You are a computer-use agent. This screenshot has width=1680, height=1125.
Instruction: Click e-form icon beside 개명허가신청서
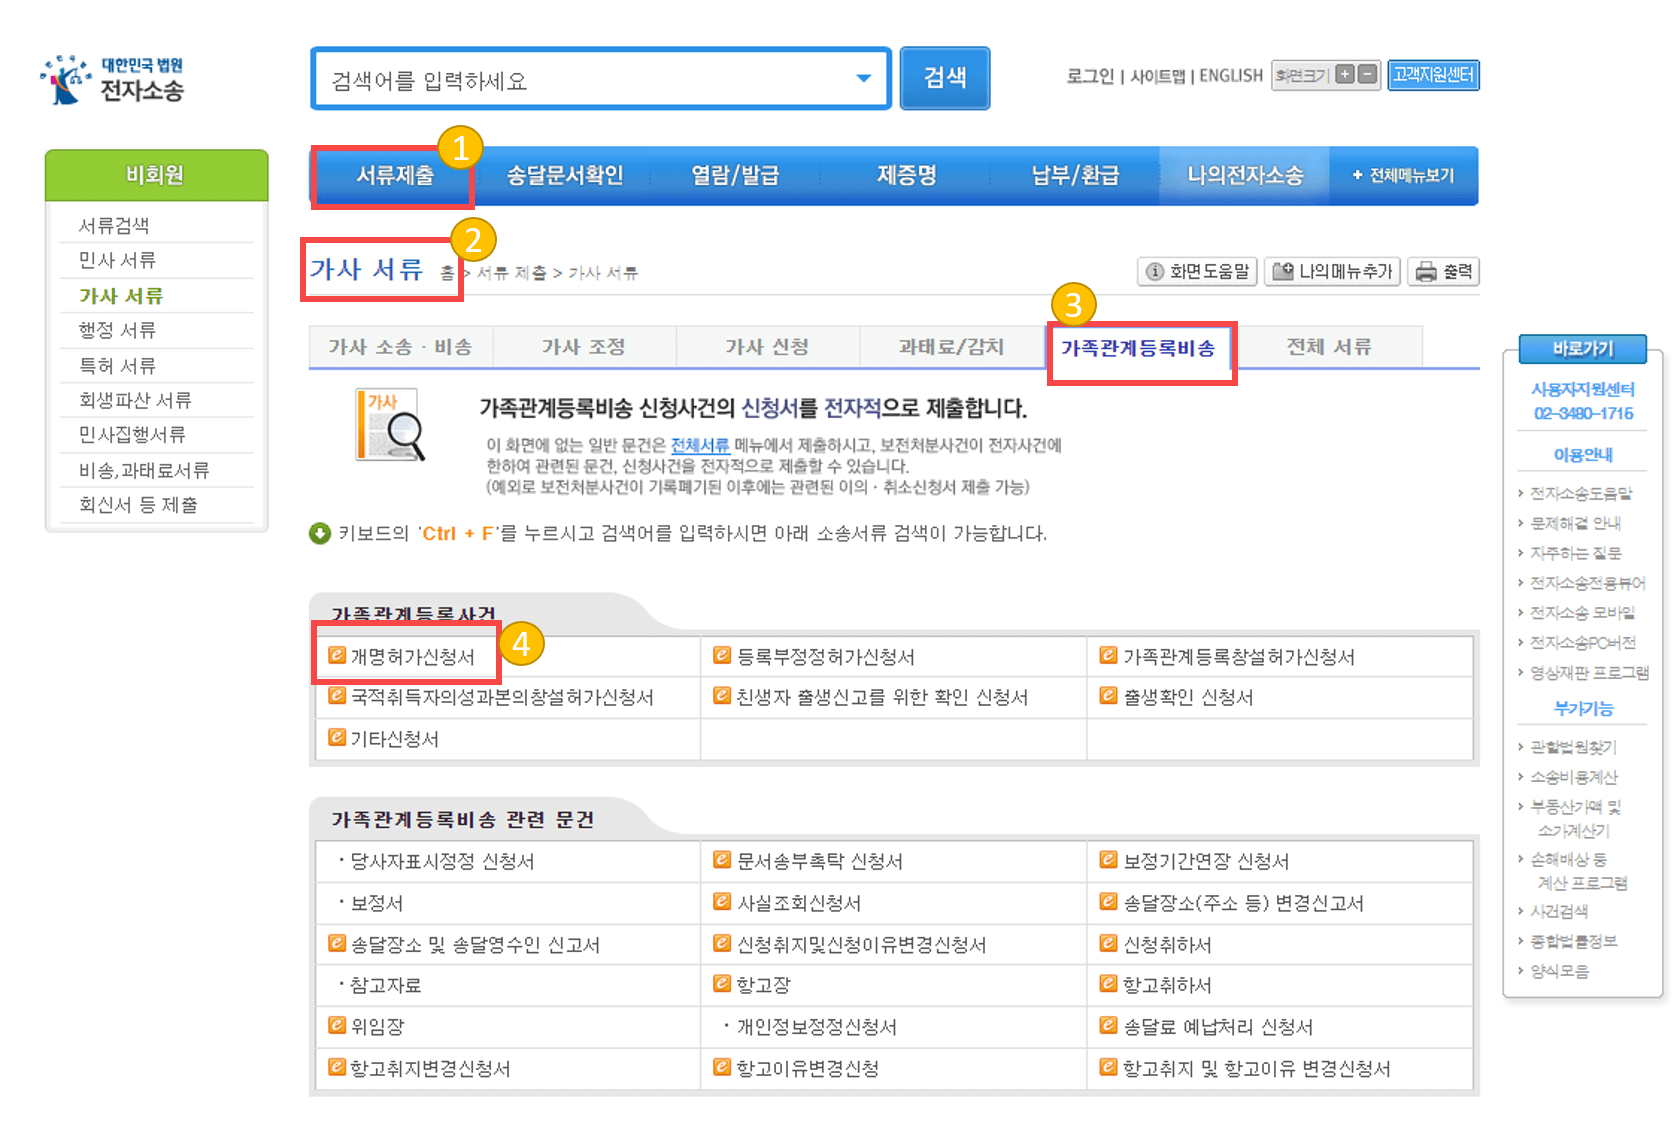click(336, 655)
